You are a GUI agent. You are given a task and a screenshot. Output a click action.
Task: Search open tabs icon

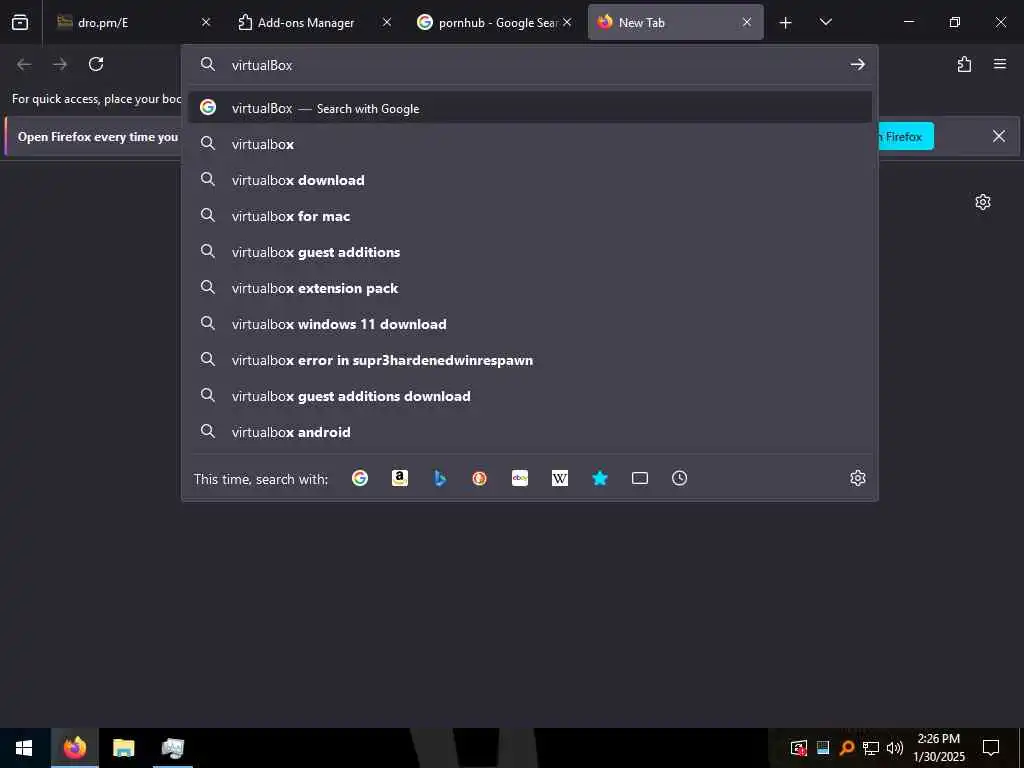point(640,478)
